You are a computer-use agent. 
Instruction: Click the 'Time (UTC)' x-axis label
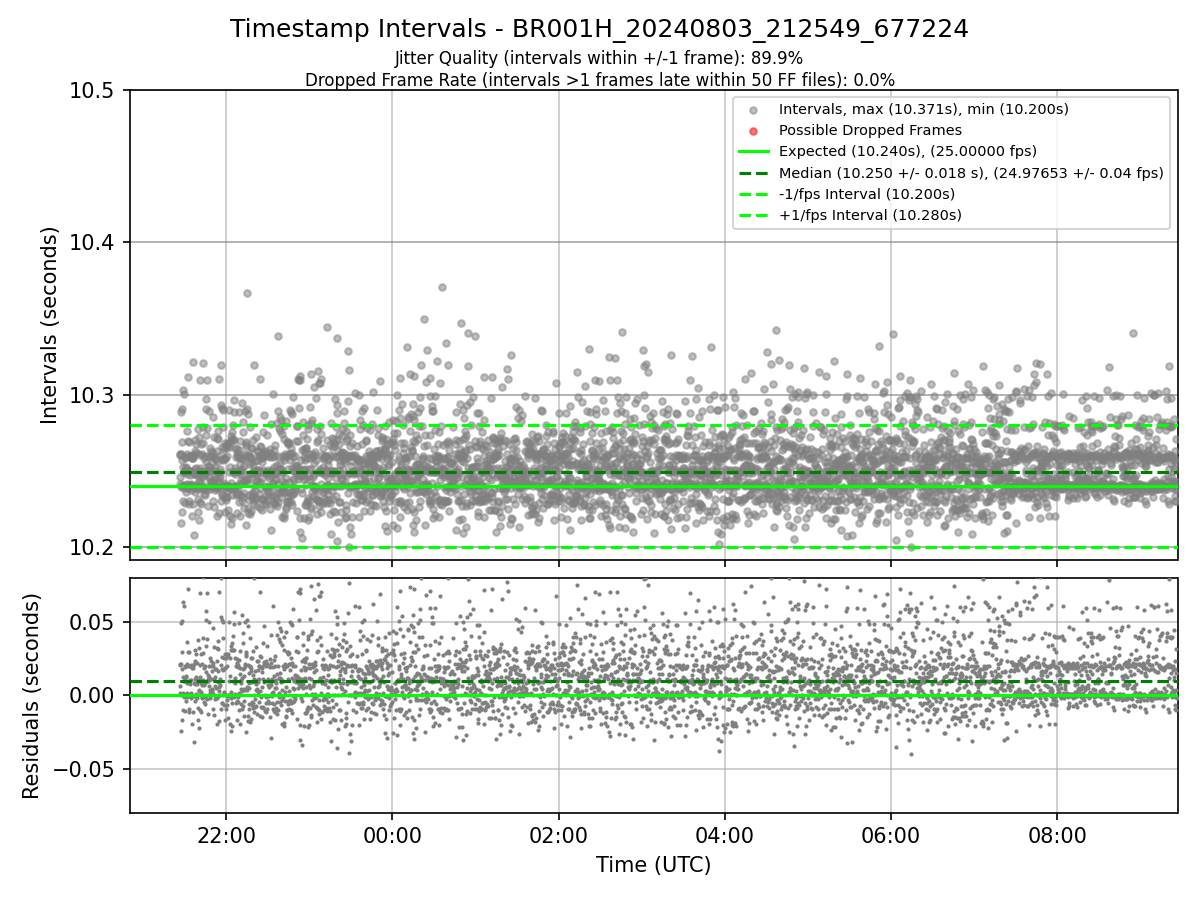(x=653, y=865)
